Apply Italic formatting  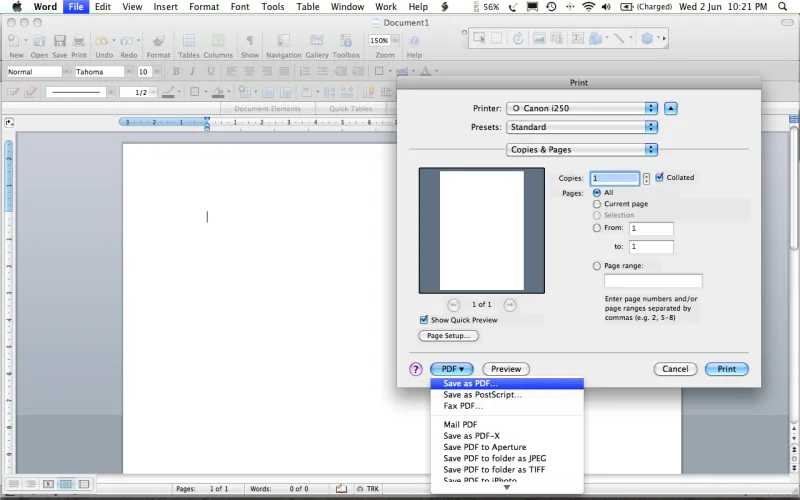pos(193,71)
